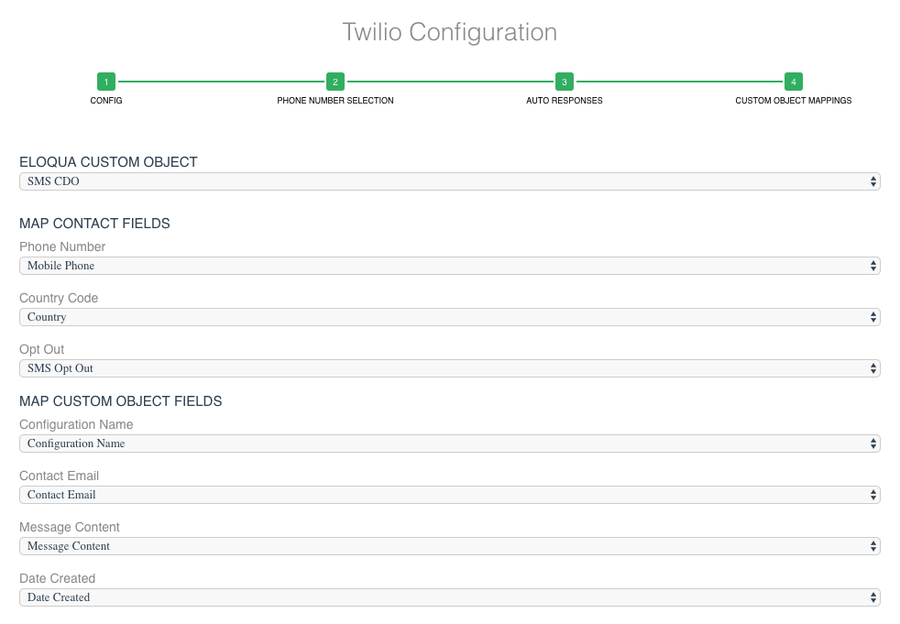Click the Message Content field label
900x624 pixels.
point(69,528)
